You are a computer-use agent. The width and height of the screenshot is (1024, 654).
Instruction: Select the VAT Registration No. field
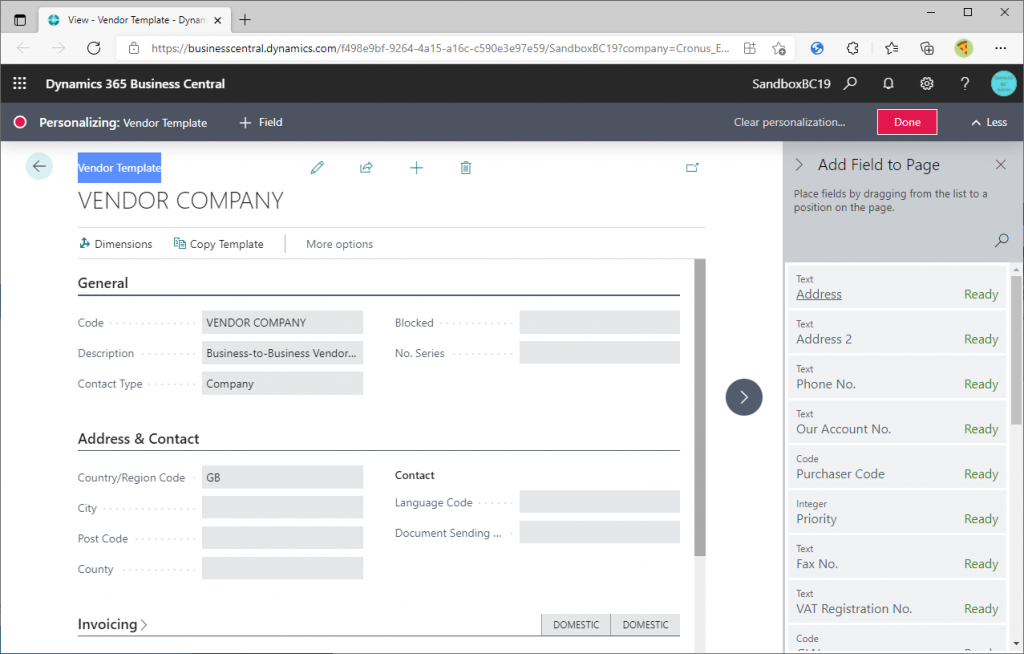pyautogui.click(x=897, y=602)
